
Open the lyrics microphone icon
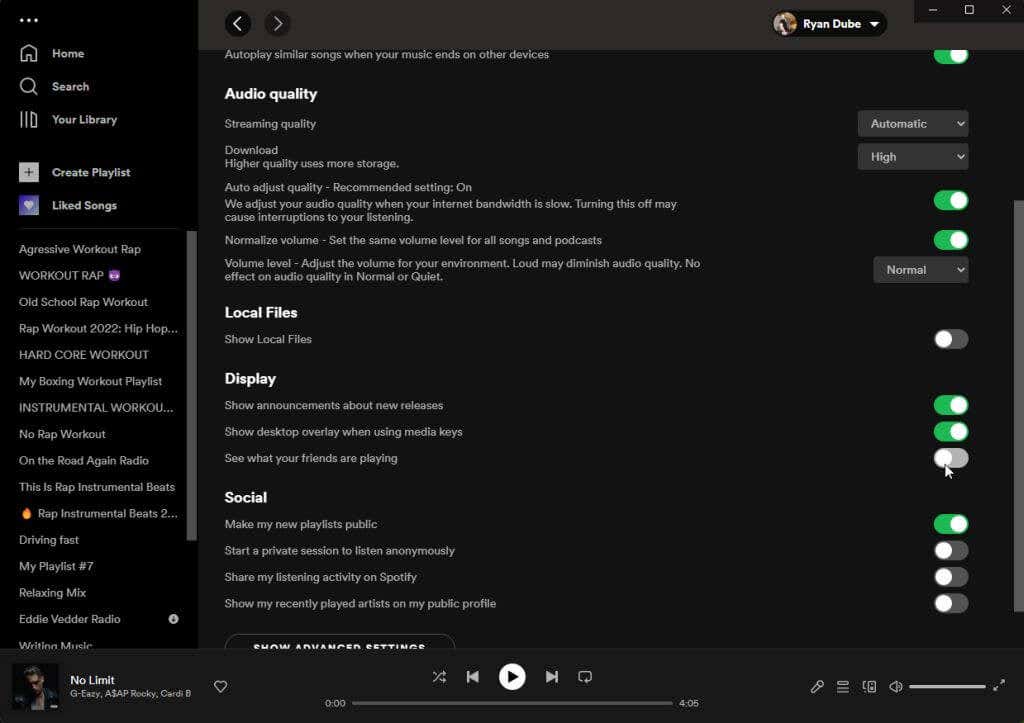pos(817,686)
